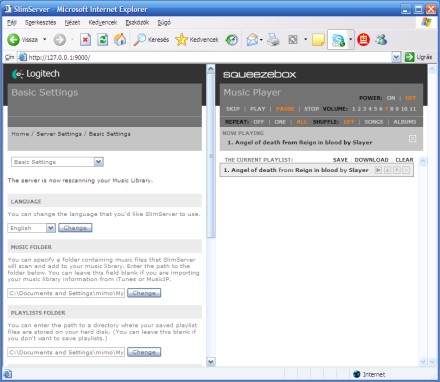The width and height of the screenshot is (440, 382).
Task: Set repeat to OFF
Action: [258, 122]
